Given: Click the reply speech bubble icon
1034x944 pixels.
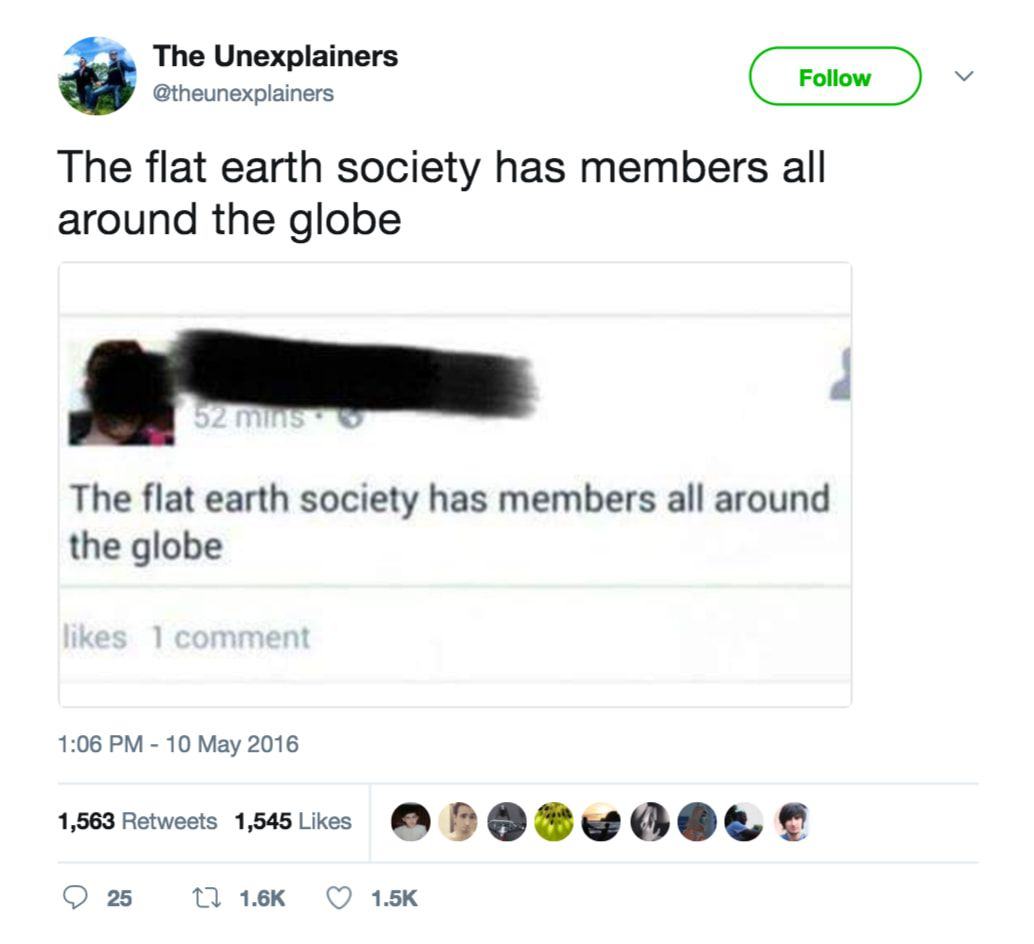Looking at the screenshot, I should [75, 898].
